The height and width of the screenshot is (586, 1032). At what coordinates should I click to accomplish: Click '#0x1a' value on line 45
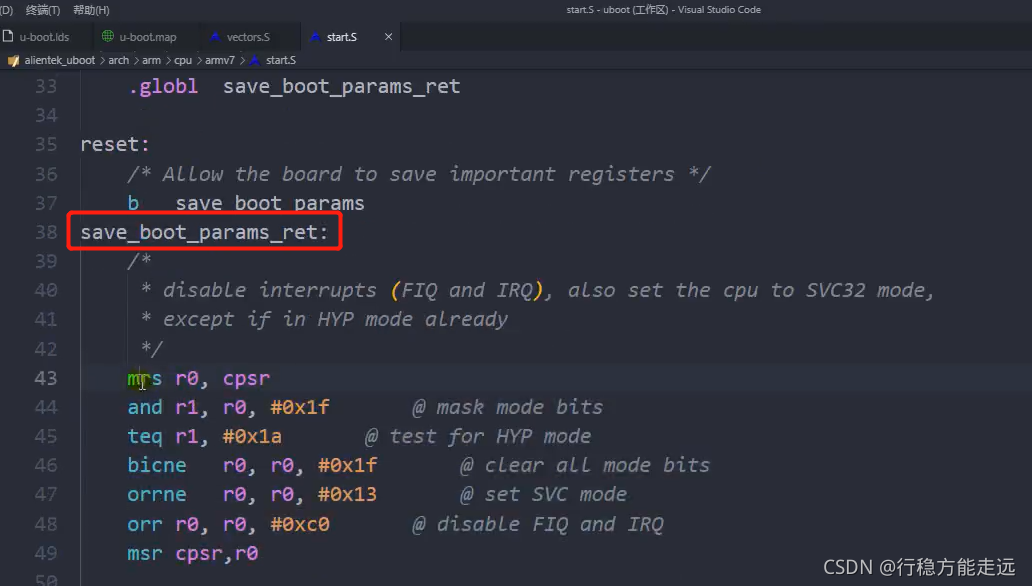pos(252,437)
